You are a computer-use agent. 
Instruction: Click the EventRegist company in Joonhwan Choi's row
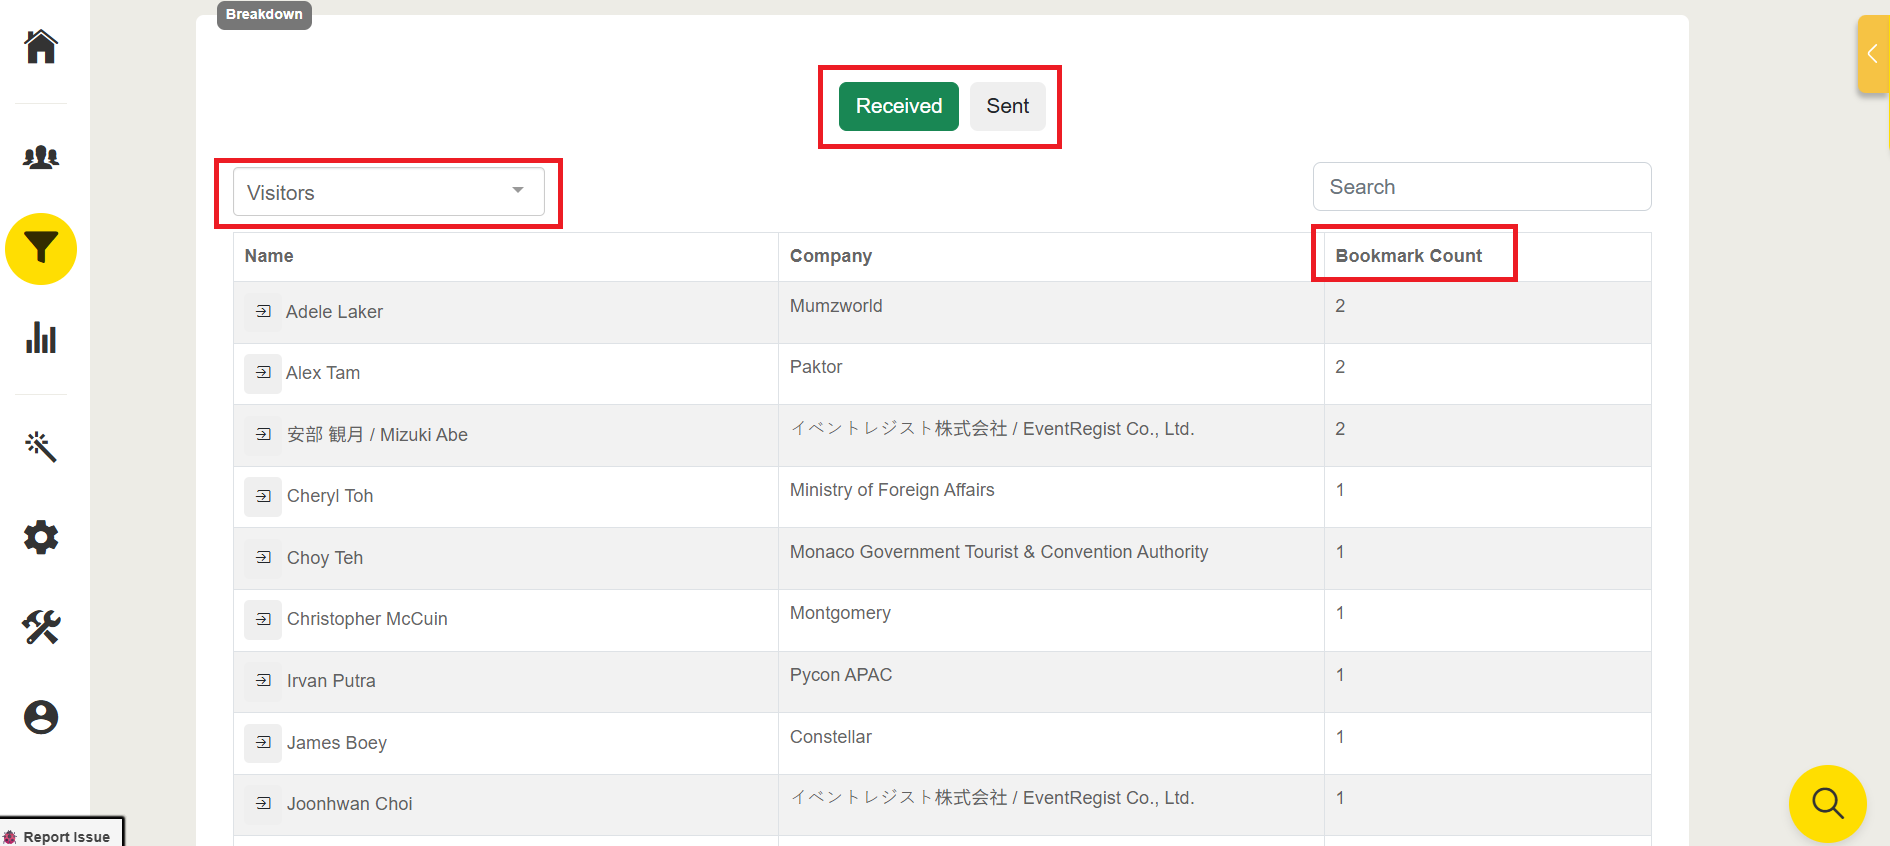click(992, 798)
